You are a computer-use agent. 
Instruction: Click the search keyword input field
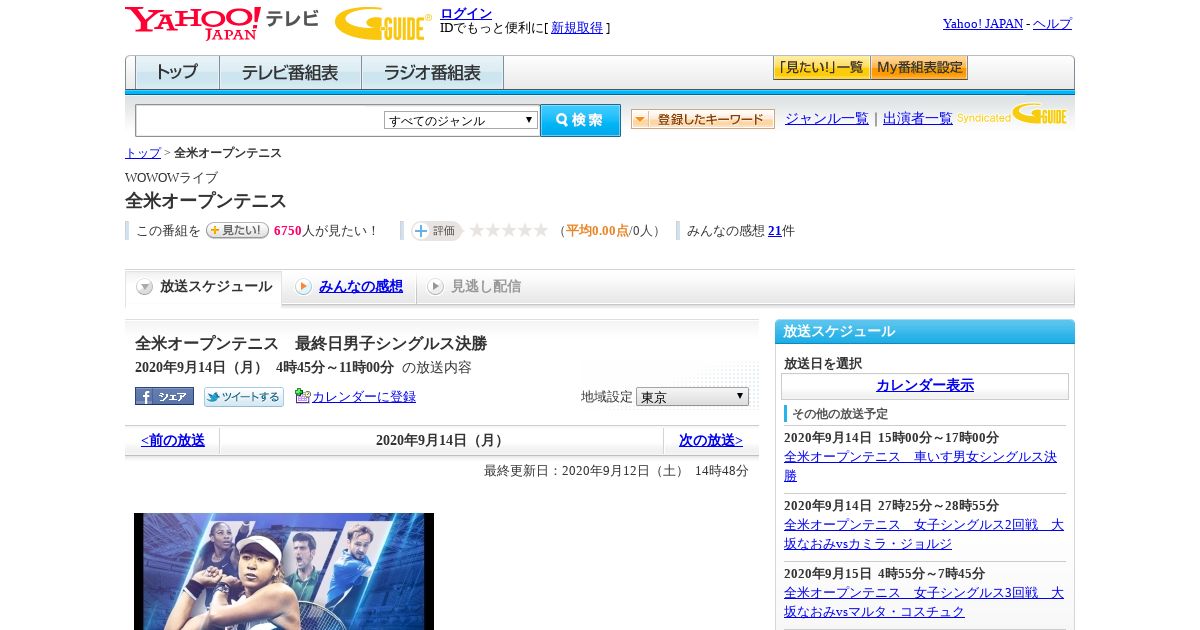tap(260, 120)
